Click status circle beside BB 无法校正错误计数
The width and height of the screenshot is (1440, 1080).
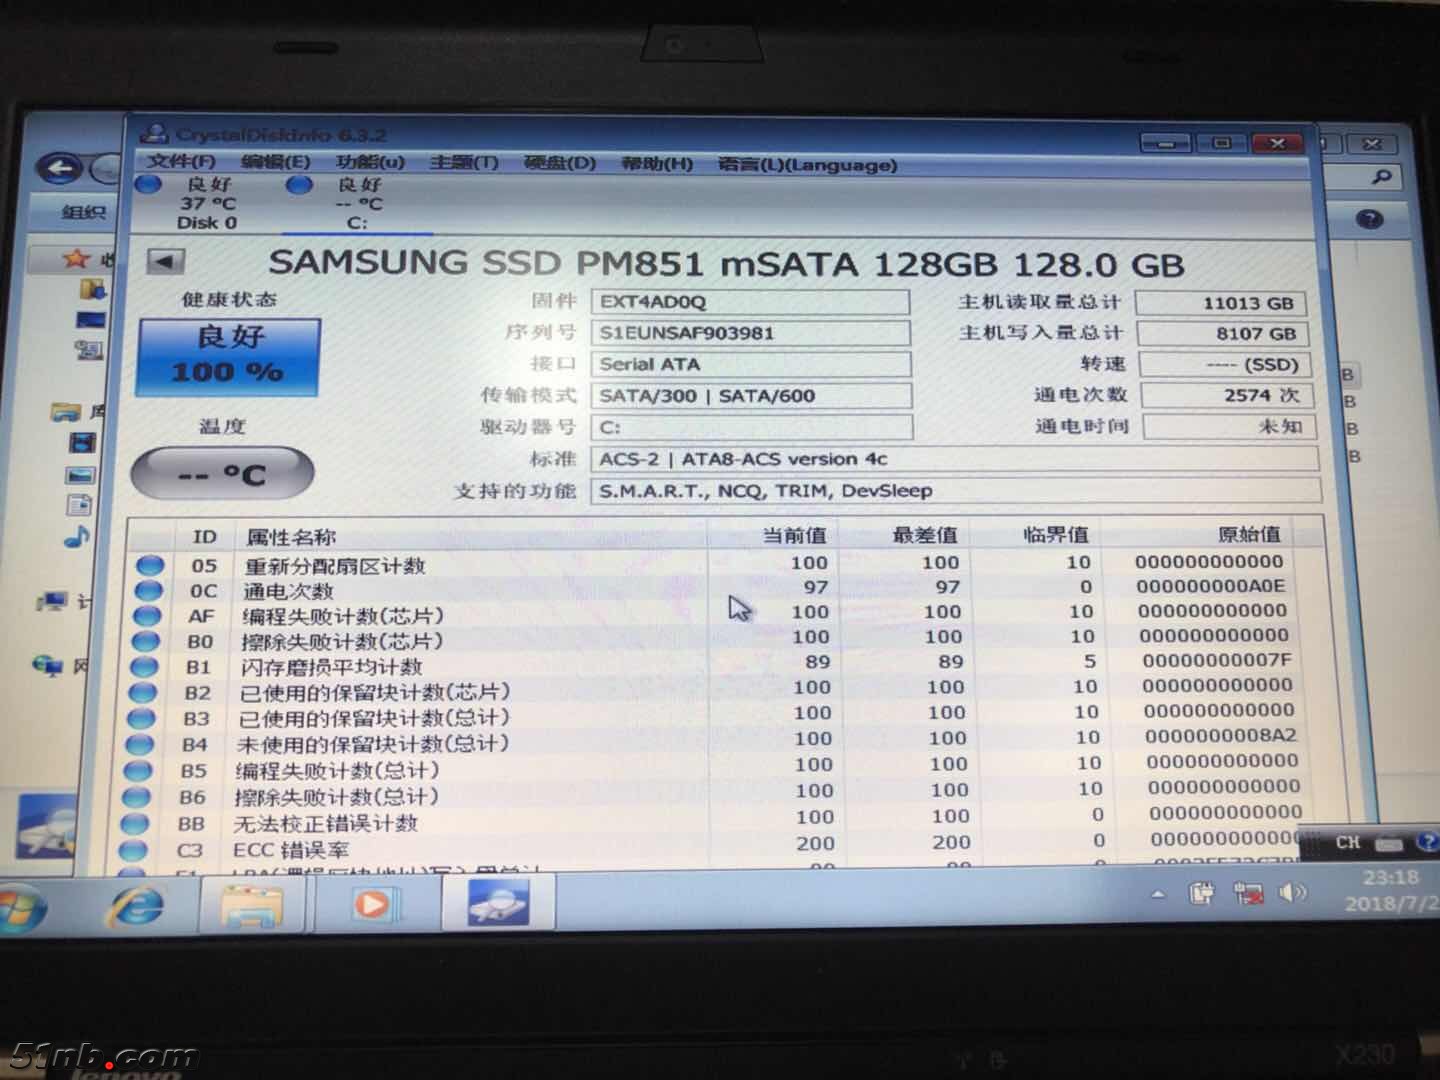click(135, 824)
